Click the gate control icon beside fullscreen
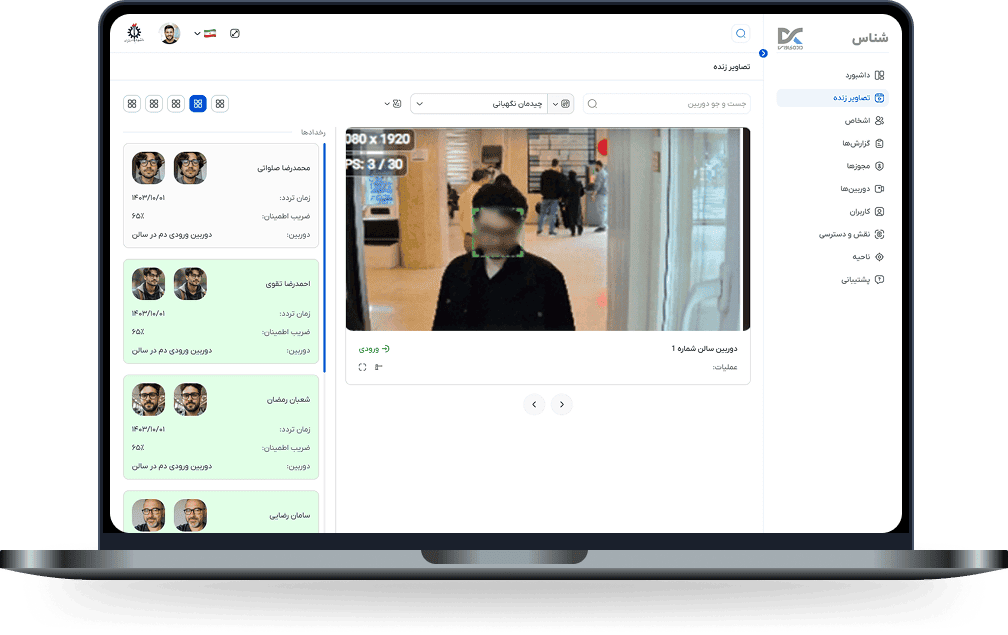The image size is (1008, 635). [379, 367]
